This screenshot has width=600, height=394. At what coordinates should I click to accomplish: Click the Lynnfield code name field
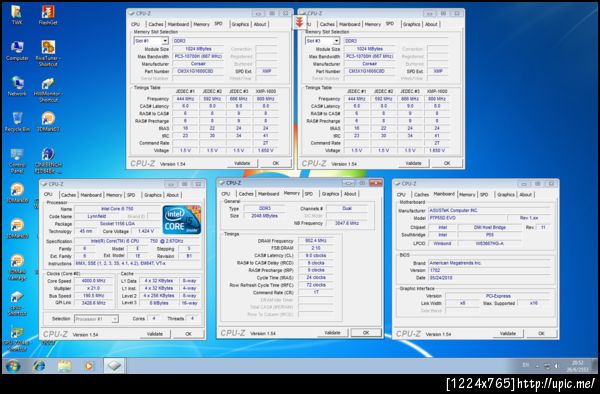(97, 217)
